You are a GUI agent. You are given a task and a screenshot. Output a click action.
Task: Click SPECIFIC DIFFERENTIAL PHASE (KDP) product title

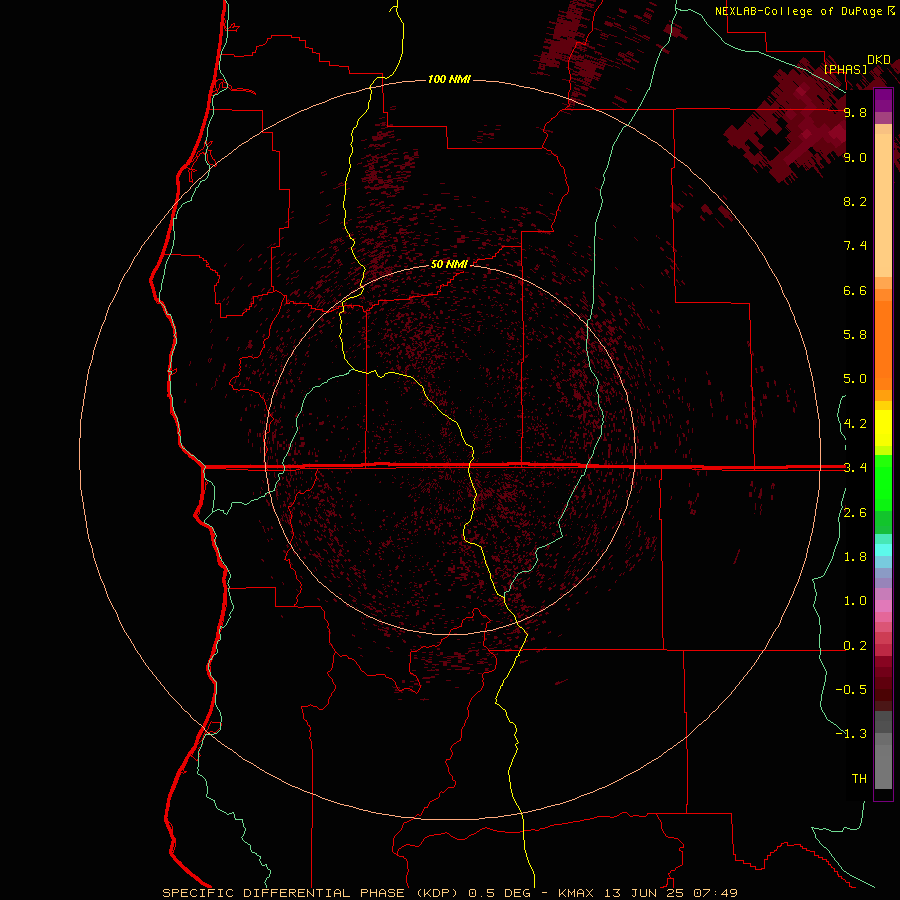(x=310, y=893)
